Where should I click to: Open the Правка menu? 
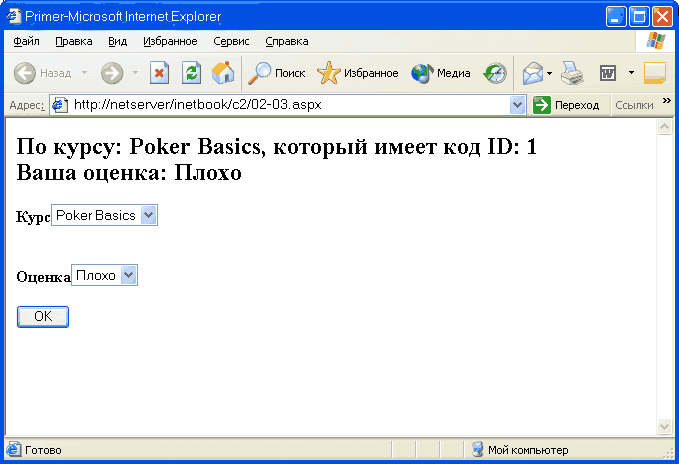(74, 41)
